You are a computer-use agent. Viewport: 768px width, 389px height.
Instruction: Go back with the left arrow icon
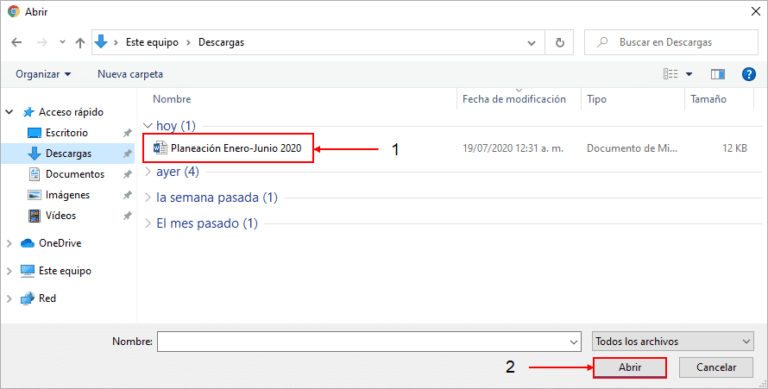click(17, 43)
